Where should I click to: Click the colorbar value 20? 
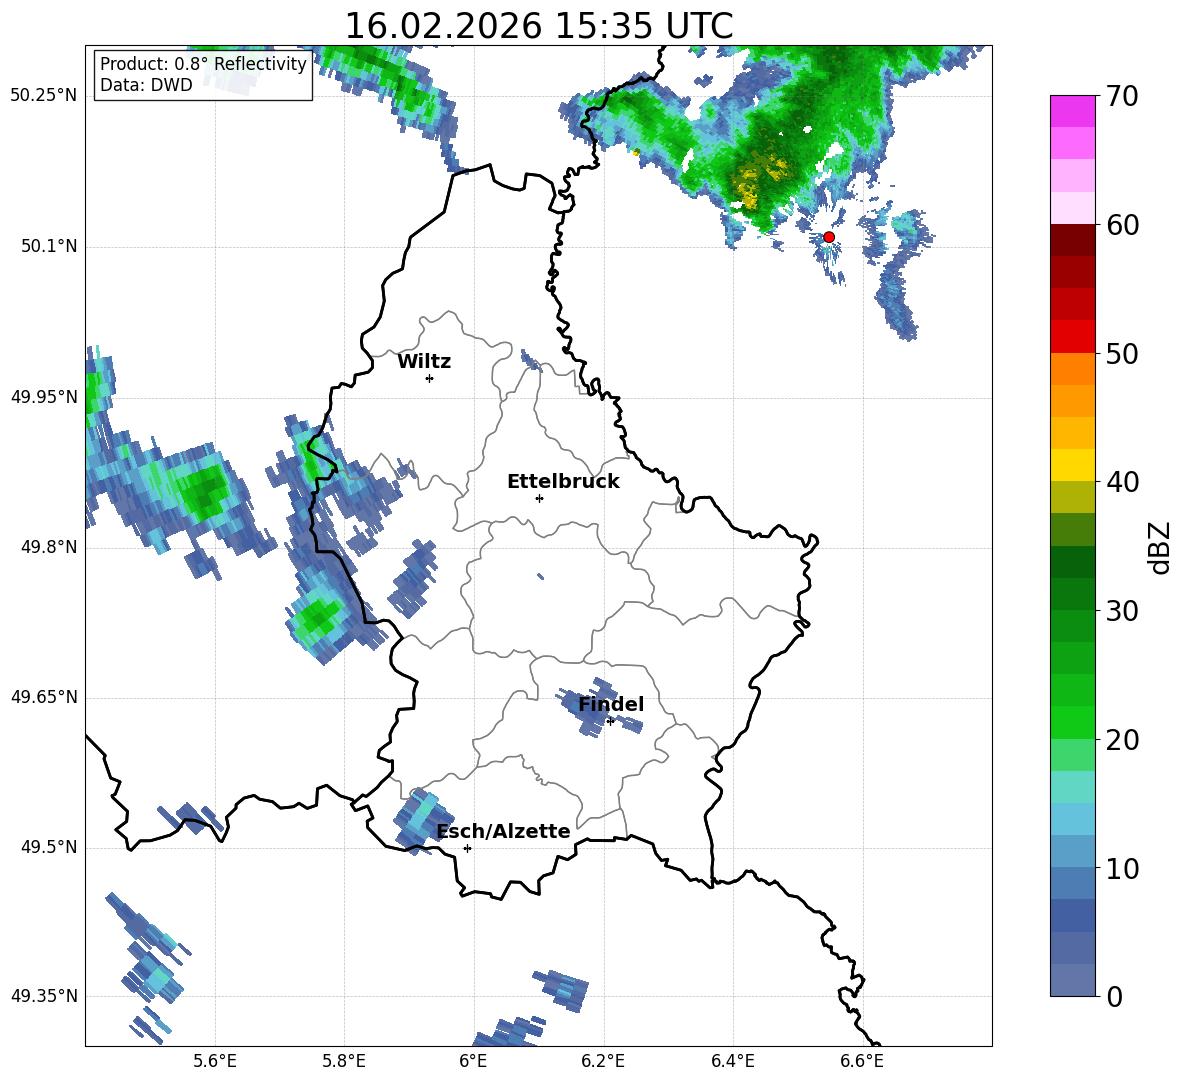[x=1122, y=740]
